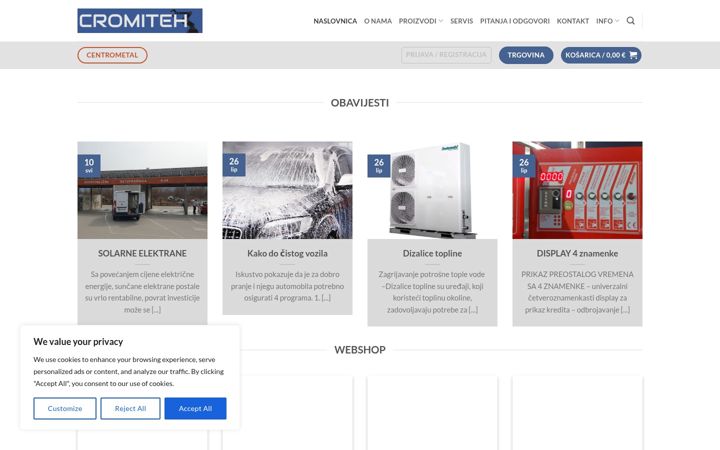Open the TRGOVINA shop button
The width and height of the screenshot is (720, 450).
pos(526,55)
